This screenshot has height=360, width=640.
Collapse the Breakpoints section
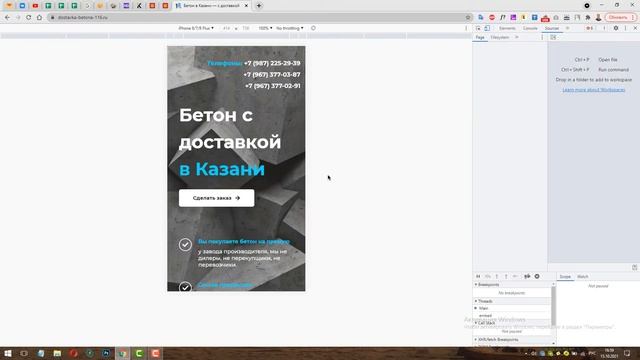coord(513,284)
